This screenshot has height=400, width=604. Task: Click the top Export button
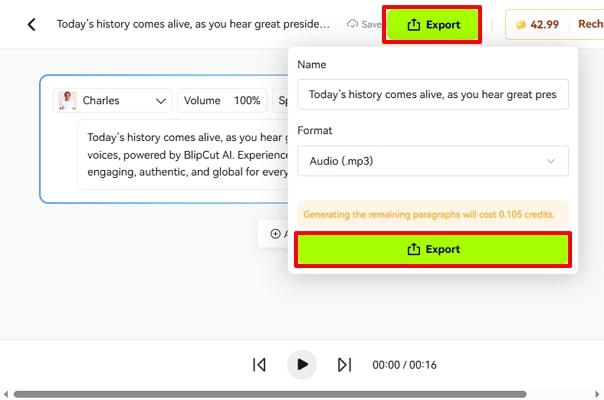(432, 25)
